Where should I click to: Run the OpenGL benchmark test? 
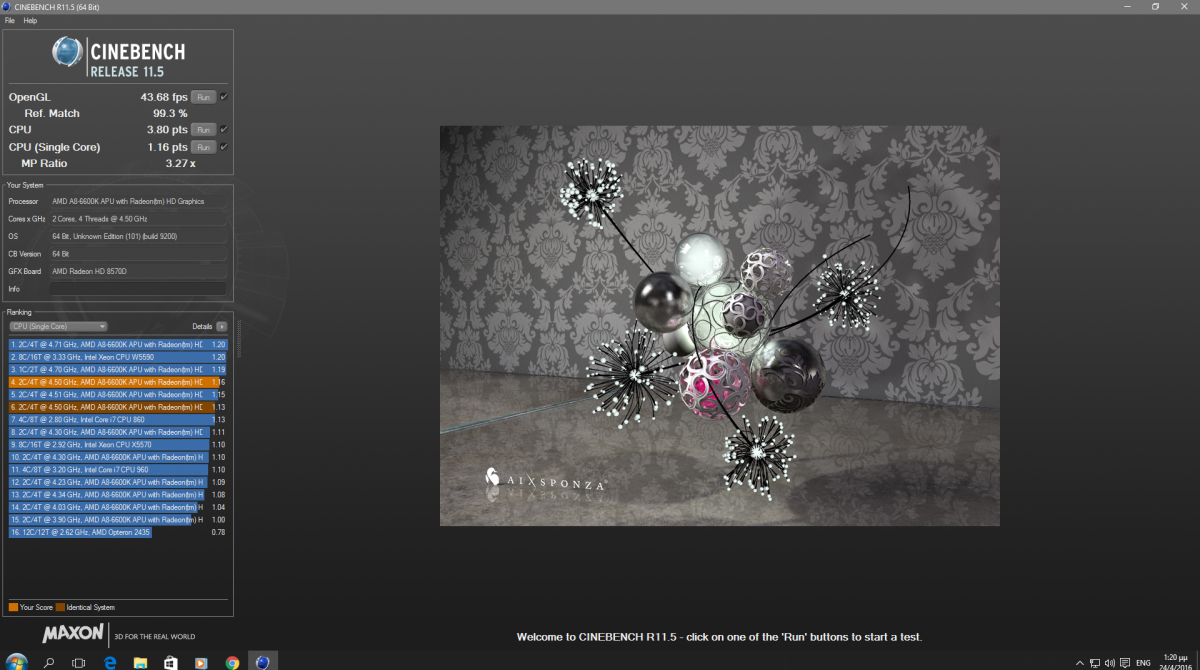click(203, 97)
